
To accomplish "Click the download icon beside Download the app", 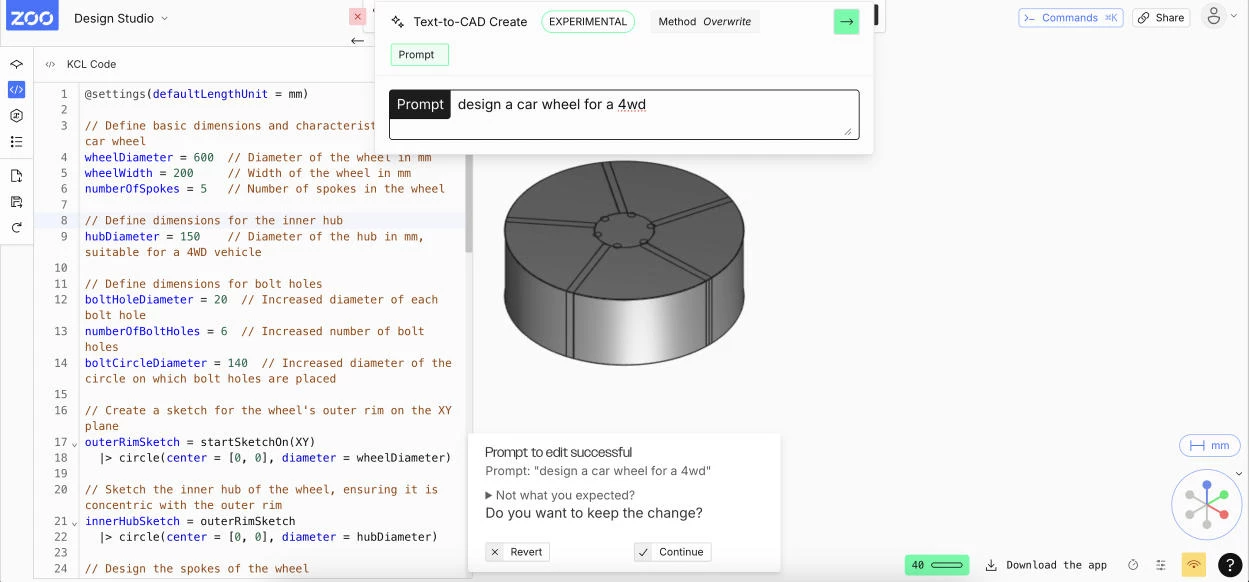I will pos(991,565).
